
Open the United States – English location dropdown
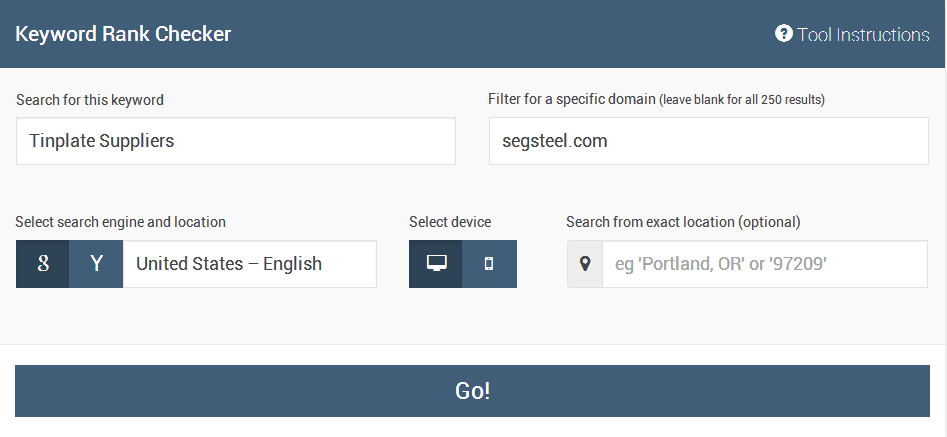tap(249, 264)
